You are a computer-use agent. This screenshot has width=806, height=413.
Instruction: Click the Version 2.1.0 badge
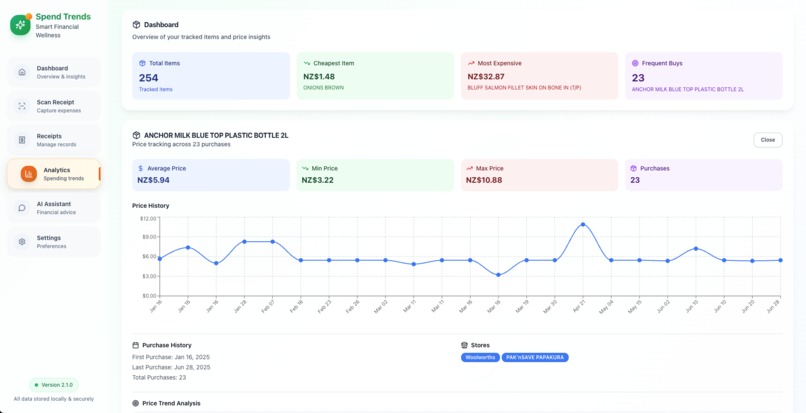pos(54,385)
